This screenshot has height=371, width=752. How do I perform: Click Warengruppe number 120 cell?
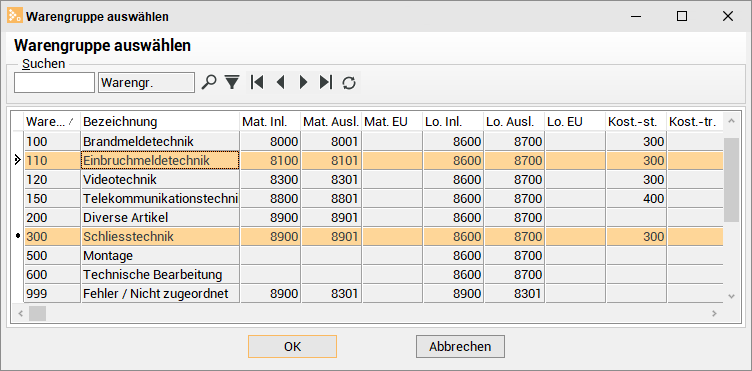pyautogui.click(x=52, y=180)
